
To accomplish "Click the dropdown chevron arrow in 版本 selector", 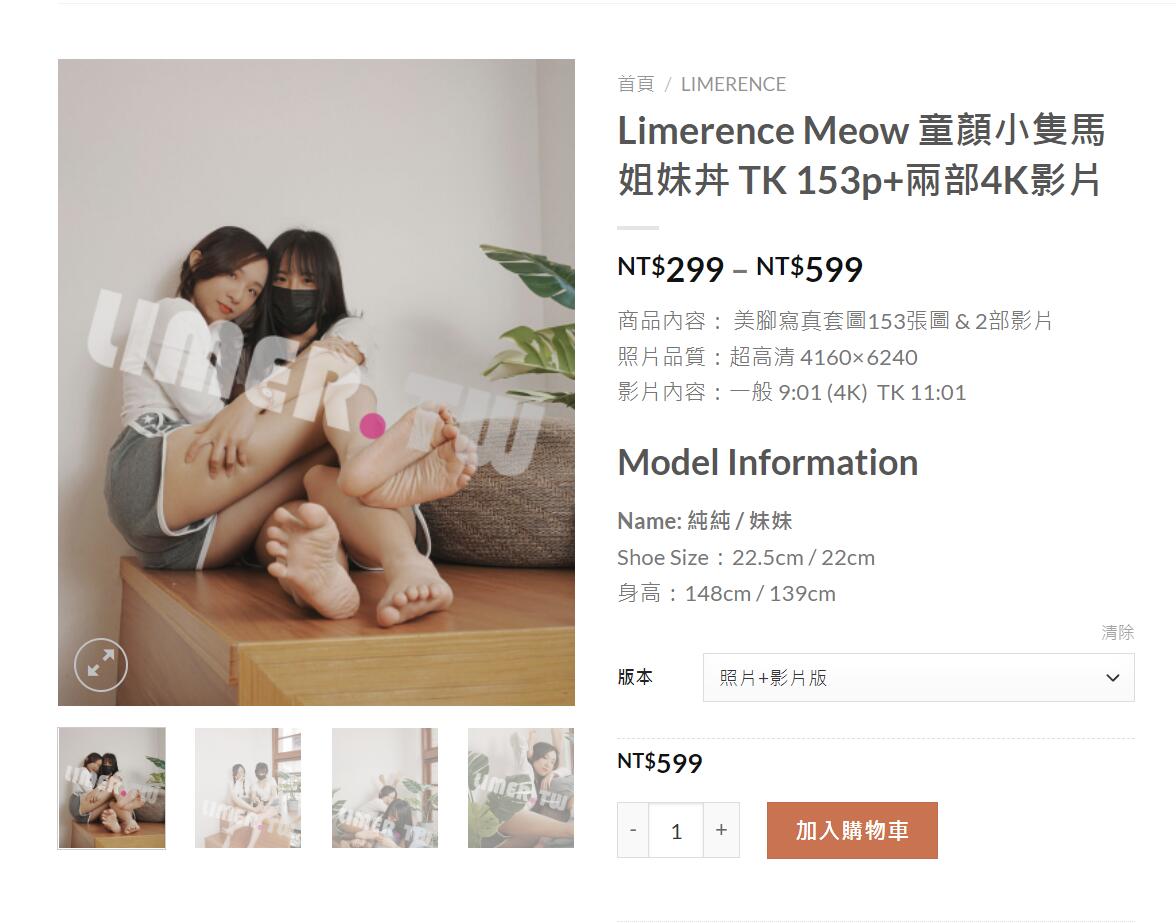I will click(1112, 678).
